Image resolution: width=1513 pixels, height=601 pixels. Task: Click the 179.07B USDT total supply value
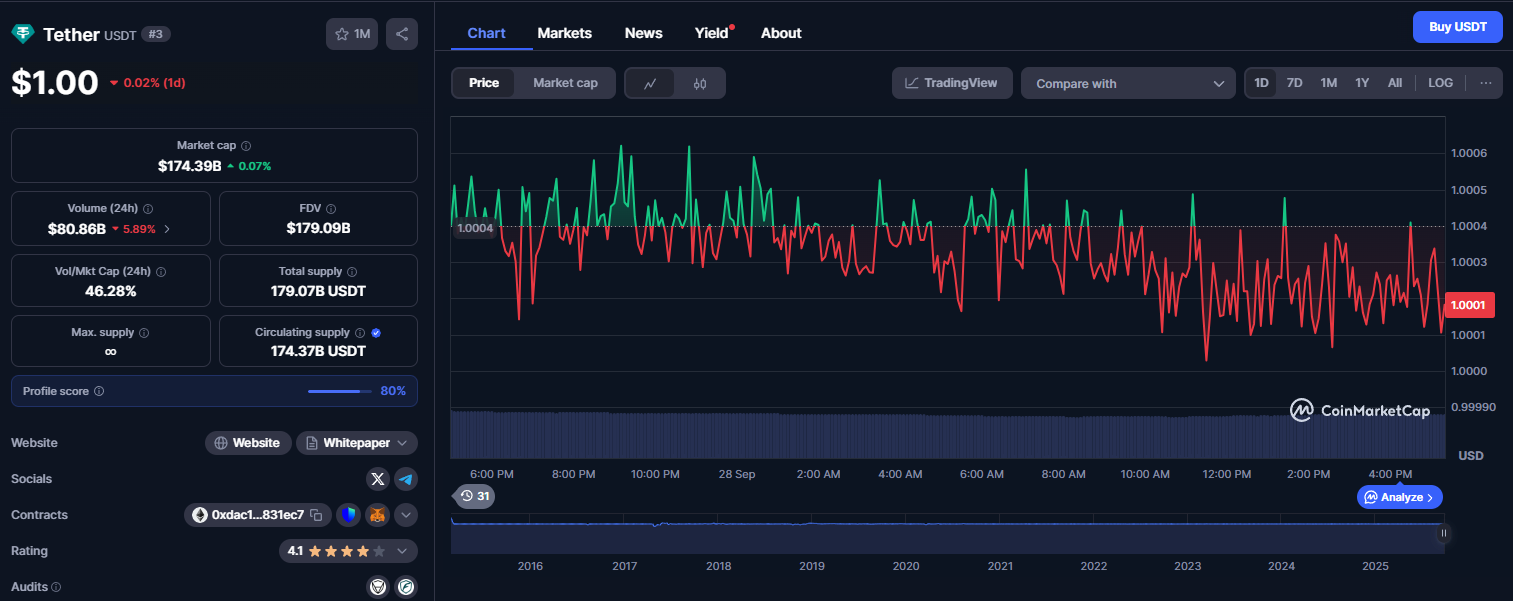[x=318, y=291]
